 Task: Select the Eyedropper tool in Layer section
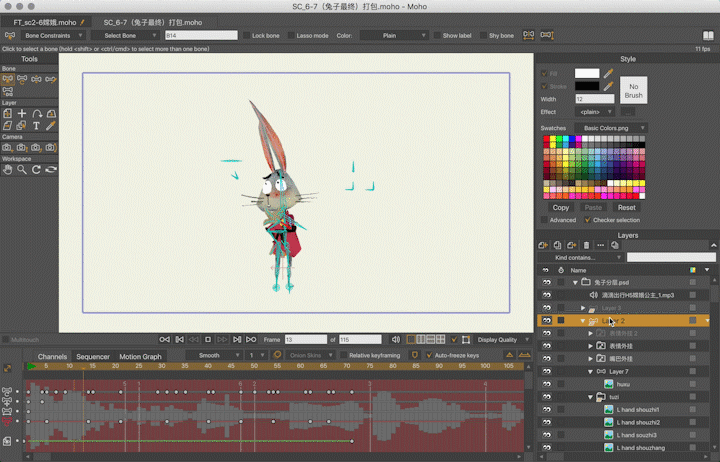tap(51, 125)
